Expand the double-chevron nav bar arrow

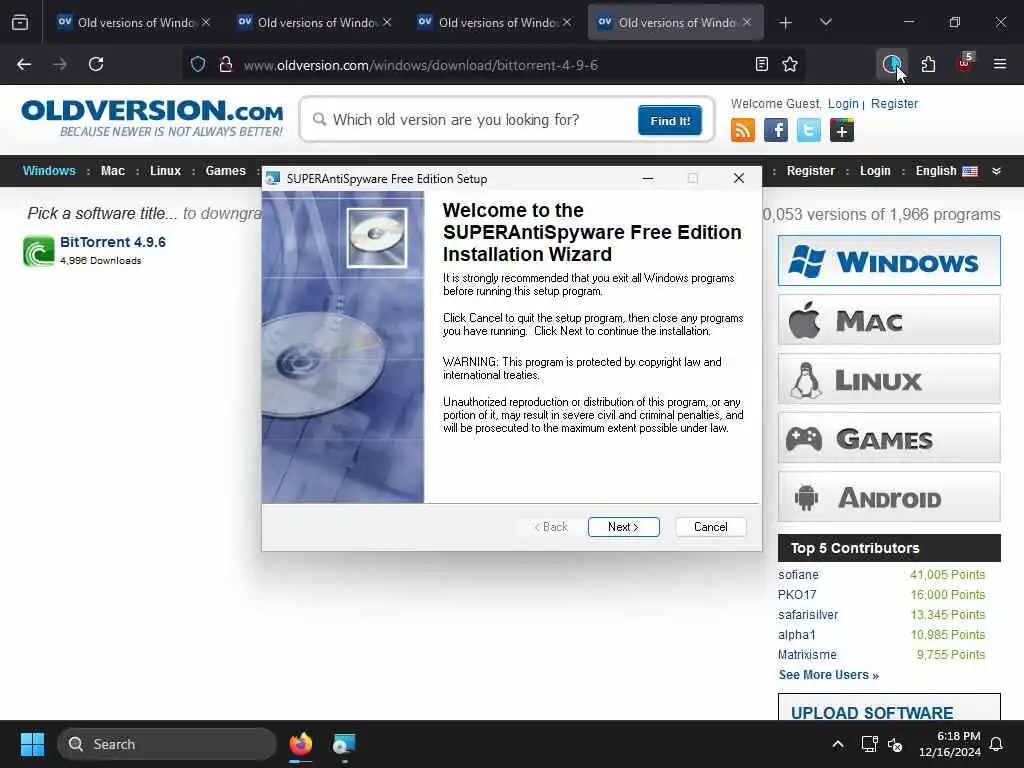[996, 170]
